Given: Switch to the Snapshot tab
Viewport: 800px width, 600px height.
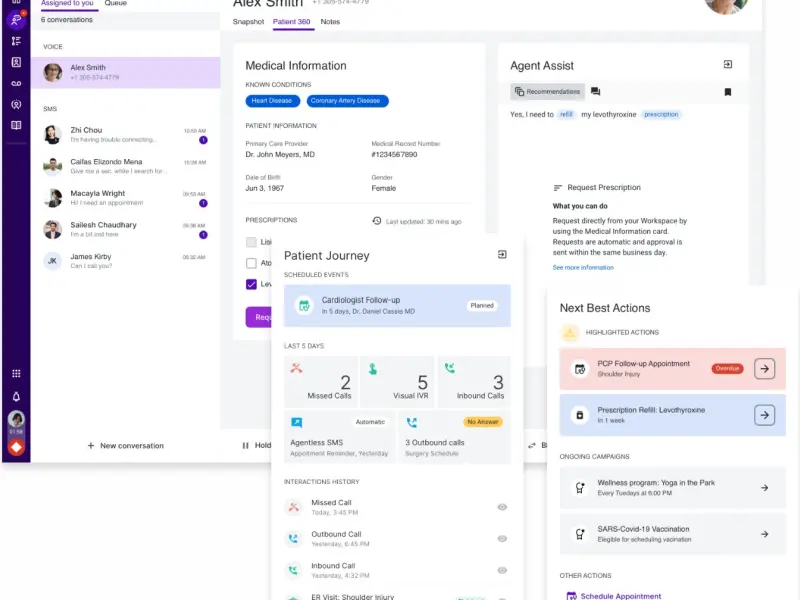Looking at the screenshot, I should tap(248, 21).
